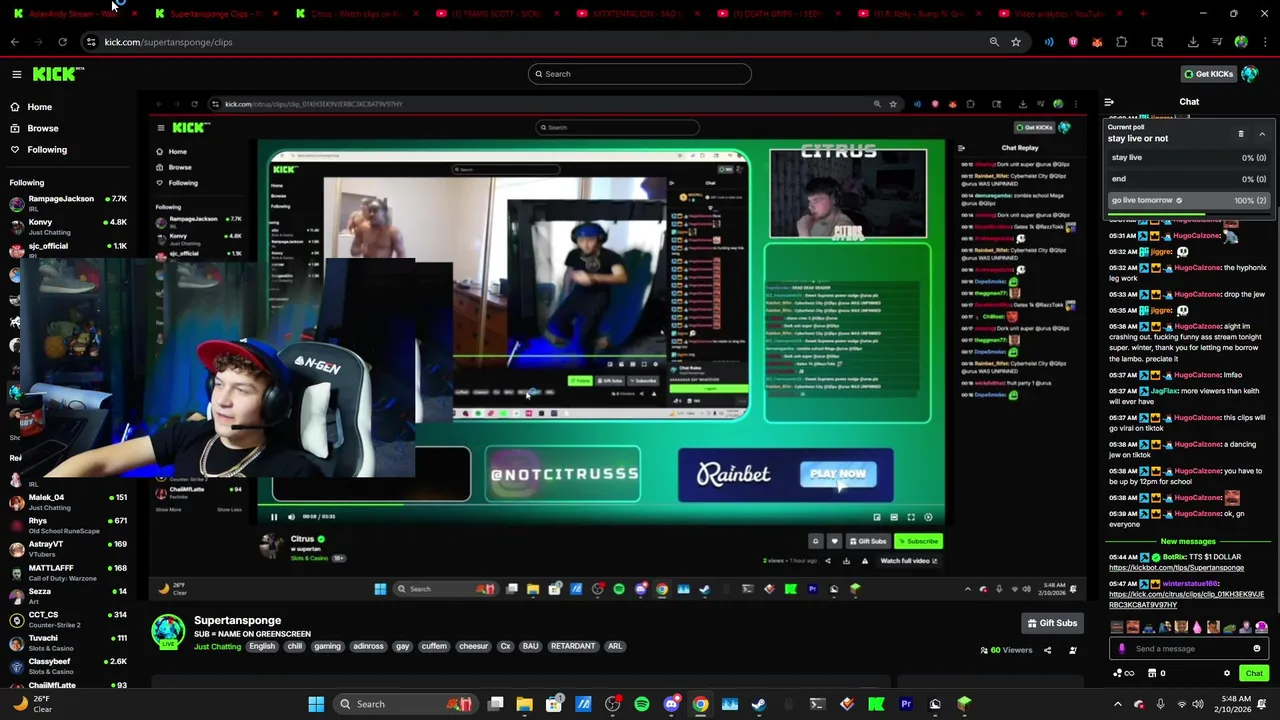Open Rhys Old School RuneScape channel
Screen dimensions: 1280x720
tap(68, 525)
